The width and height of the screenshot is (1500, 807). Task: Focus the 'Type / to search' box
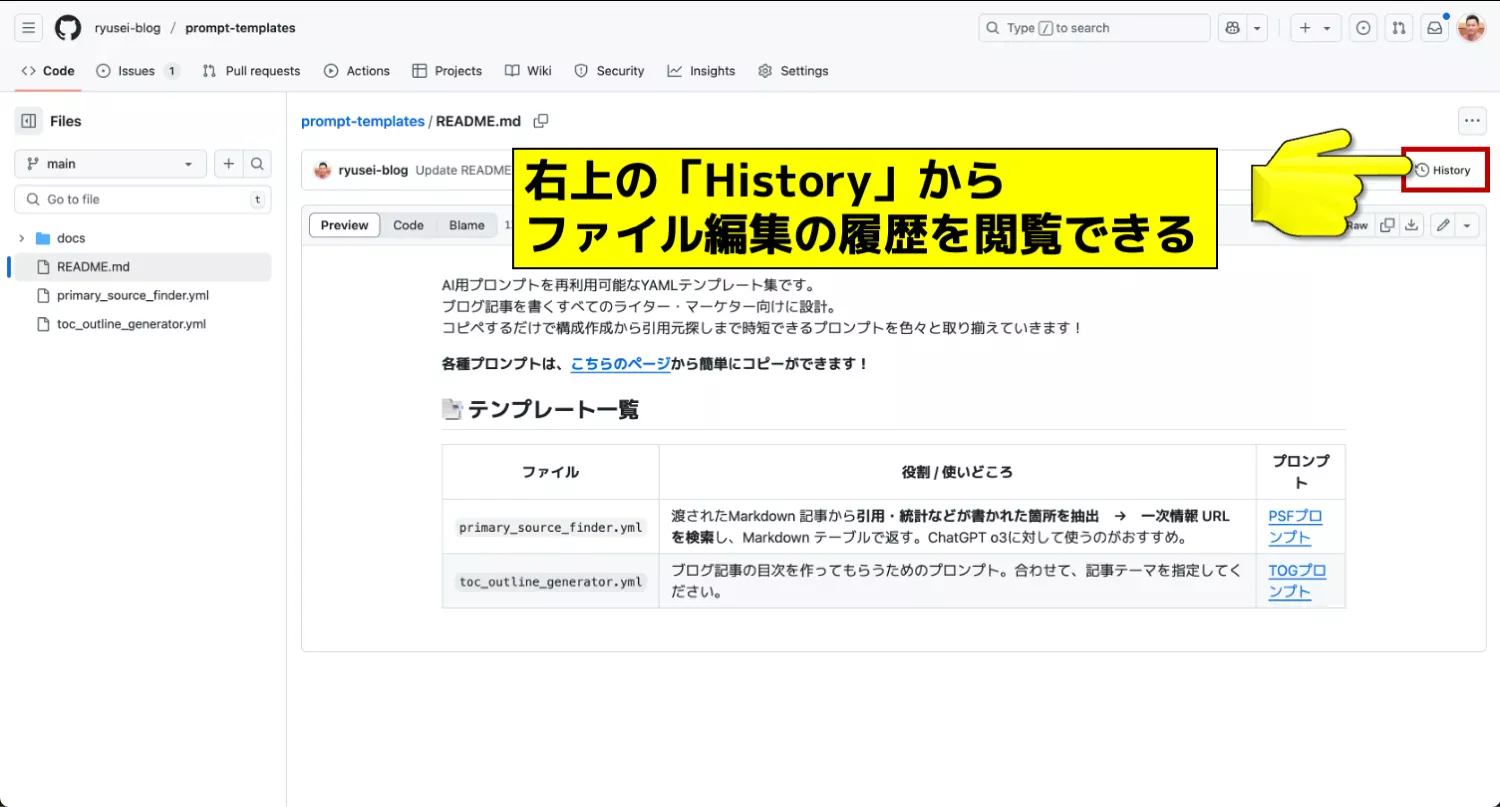click(1094, 28)
